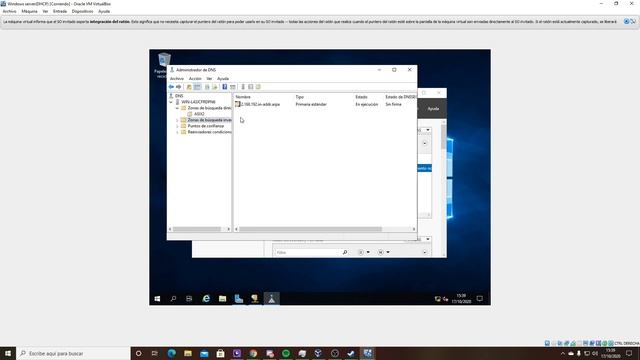
Task: Open Task View in the guest taskbar
Action: [189, 299]
